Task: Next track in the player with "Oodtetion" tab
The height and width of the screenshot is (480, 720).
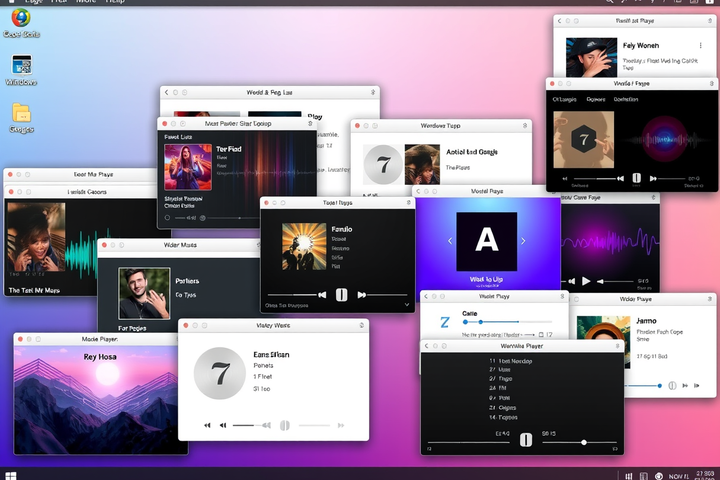Action: coord(653,178)
